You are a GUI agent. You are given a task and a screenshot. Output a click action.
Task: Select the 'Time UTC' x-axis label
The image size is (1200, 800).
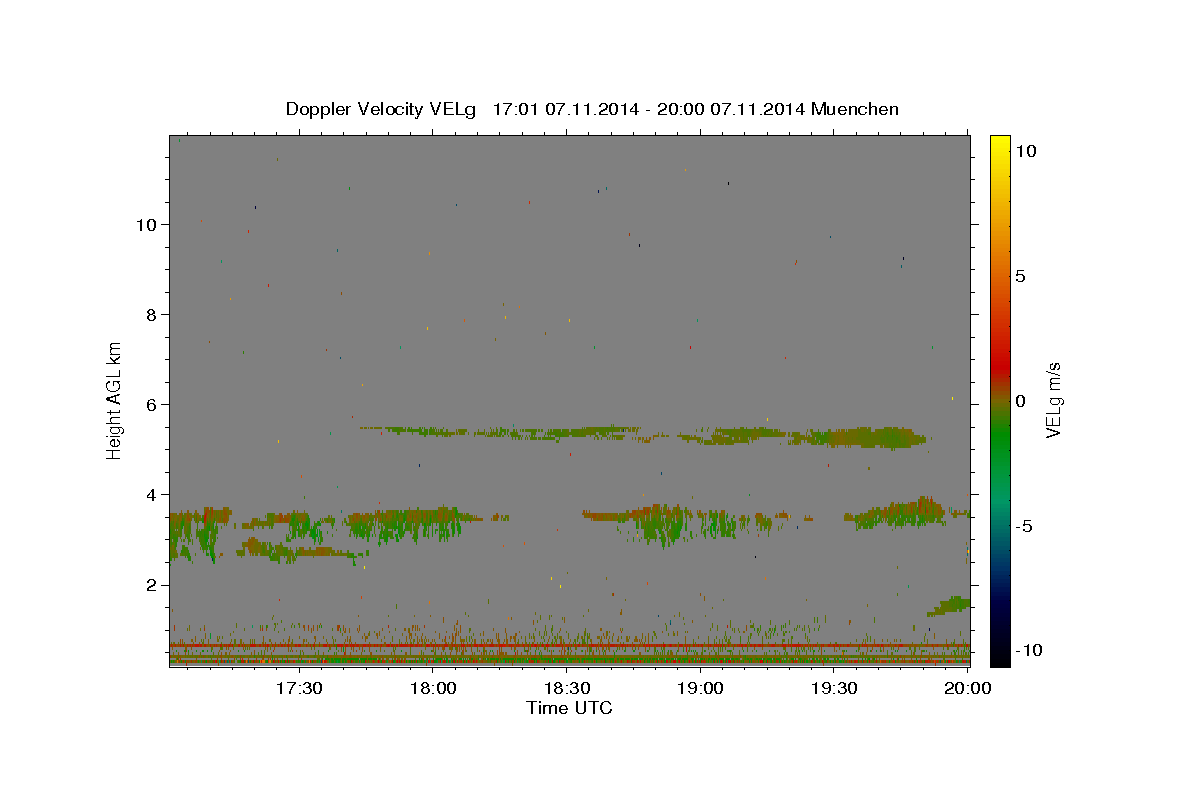(569, 709)
